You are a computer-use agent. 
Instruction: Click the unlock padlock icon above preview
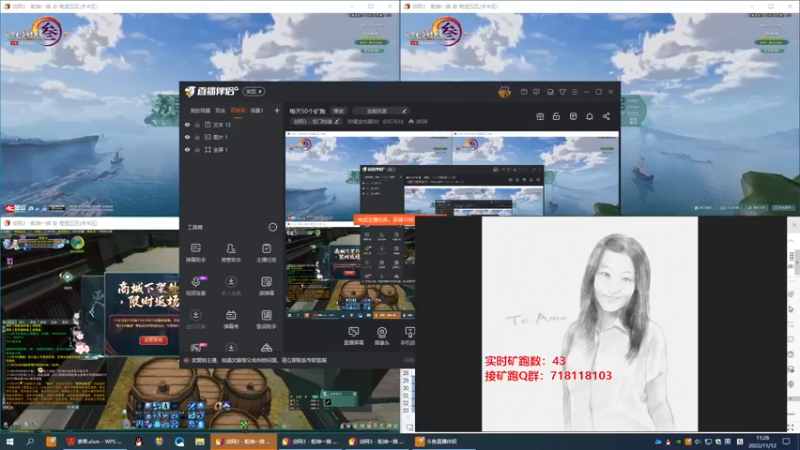[x=556, y=116]
